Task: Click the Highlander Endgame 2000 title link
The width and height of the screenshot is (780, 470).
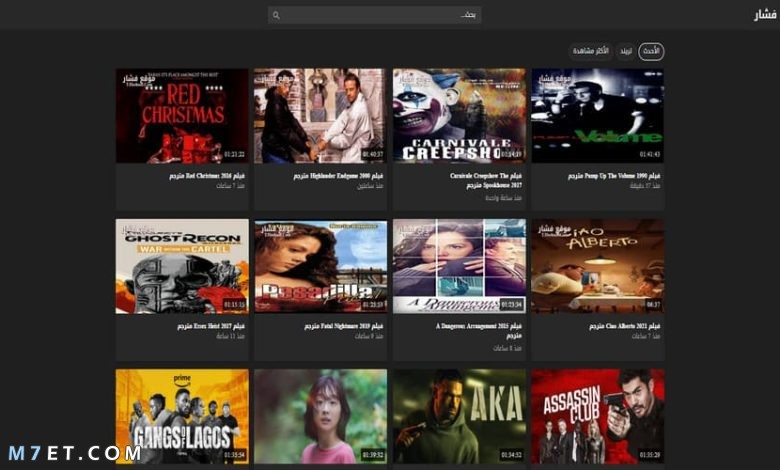Action: pyautogui.click(x=338, y=176)
